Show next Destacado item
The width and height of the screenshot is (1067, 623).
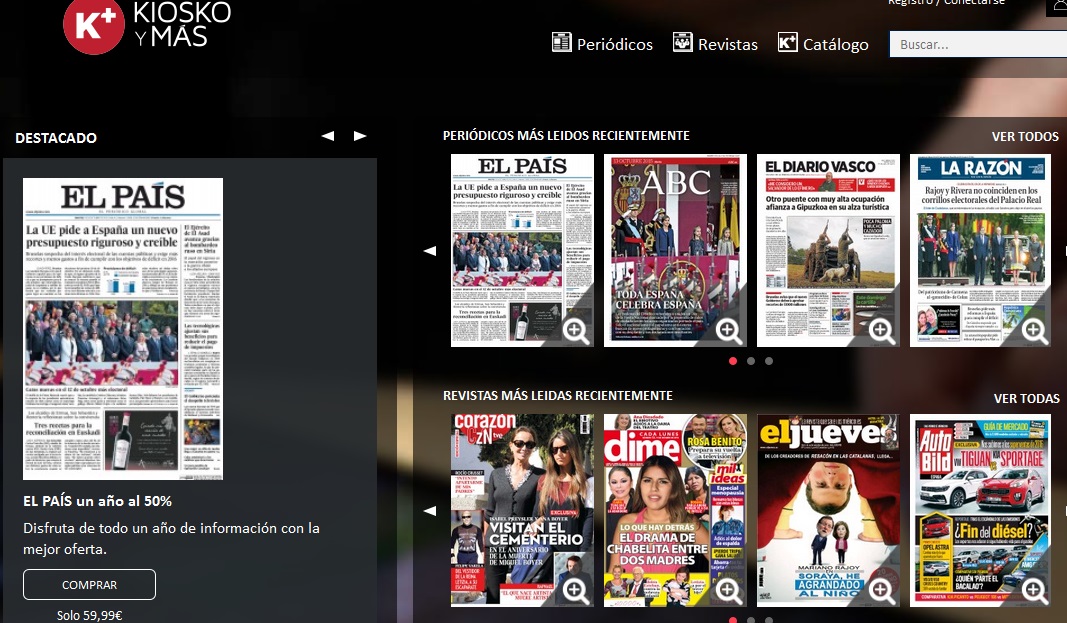click(360, 136)
